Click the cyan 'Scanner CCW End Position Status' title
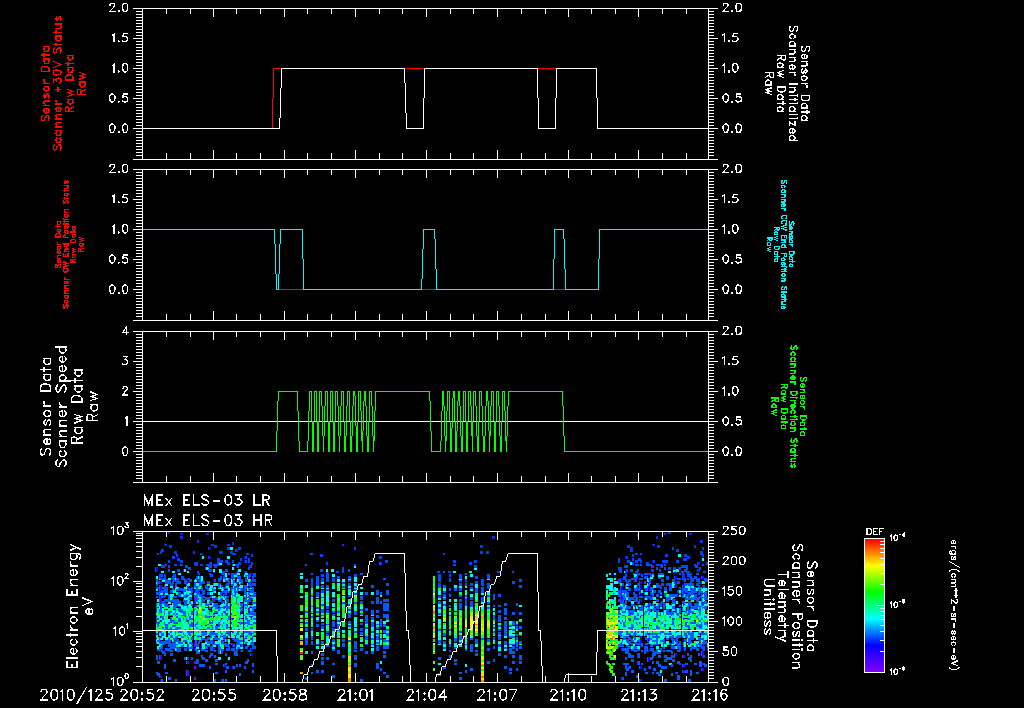 tap(784, 244)
